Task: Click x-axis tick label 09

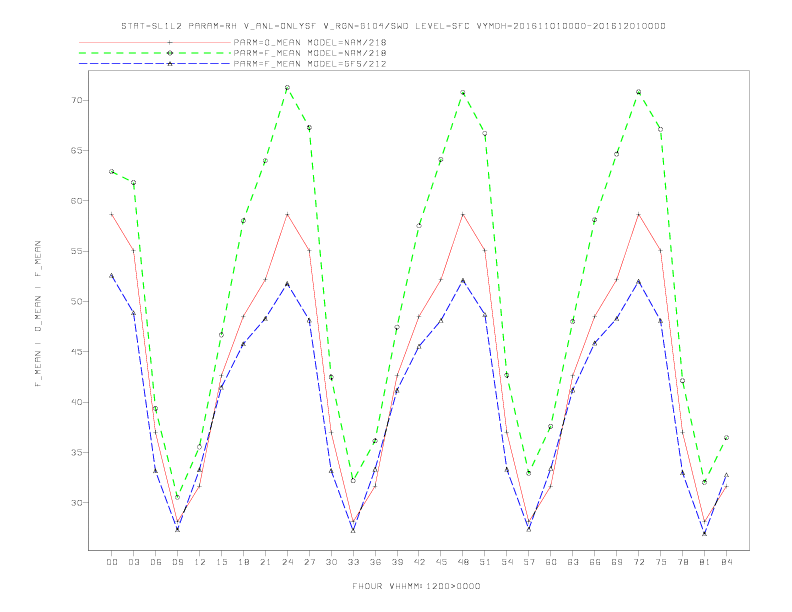Action: pos(177,562)
